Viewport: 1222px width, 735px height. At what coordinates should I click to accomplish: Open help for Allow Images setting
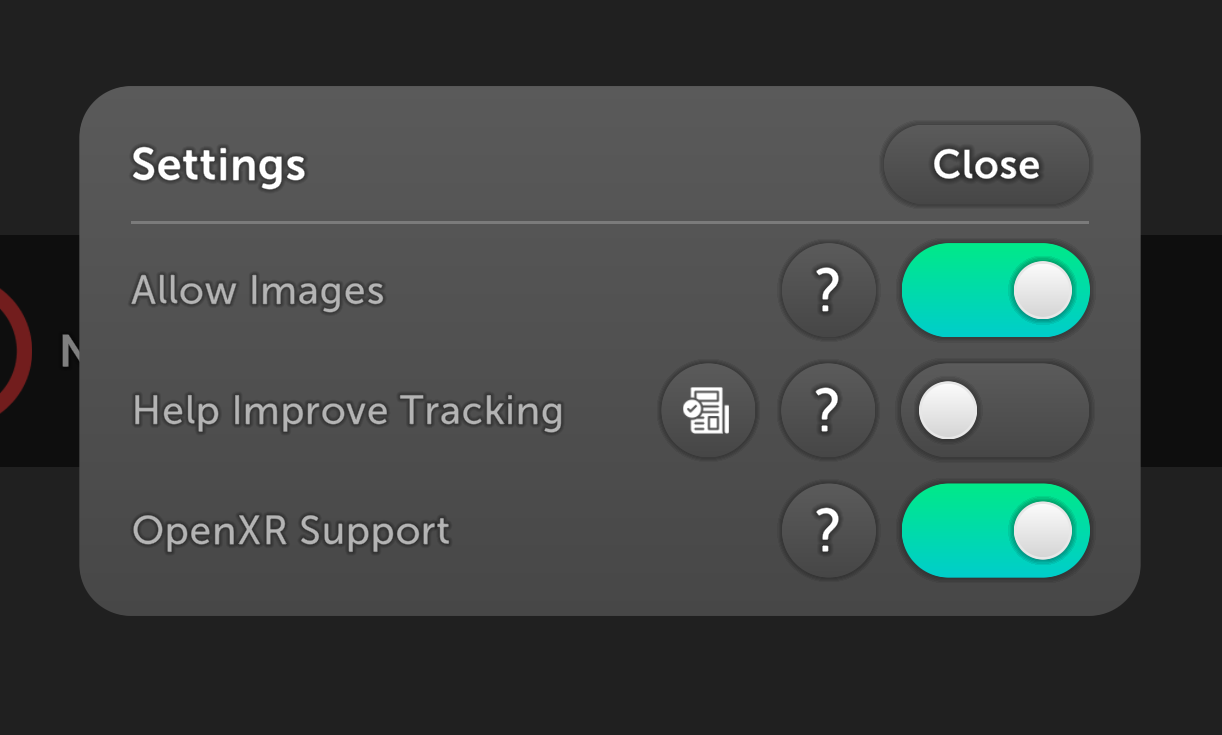point(828,291)
